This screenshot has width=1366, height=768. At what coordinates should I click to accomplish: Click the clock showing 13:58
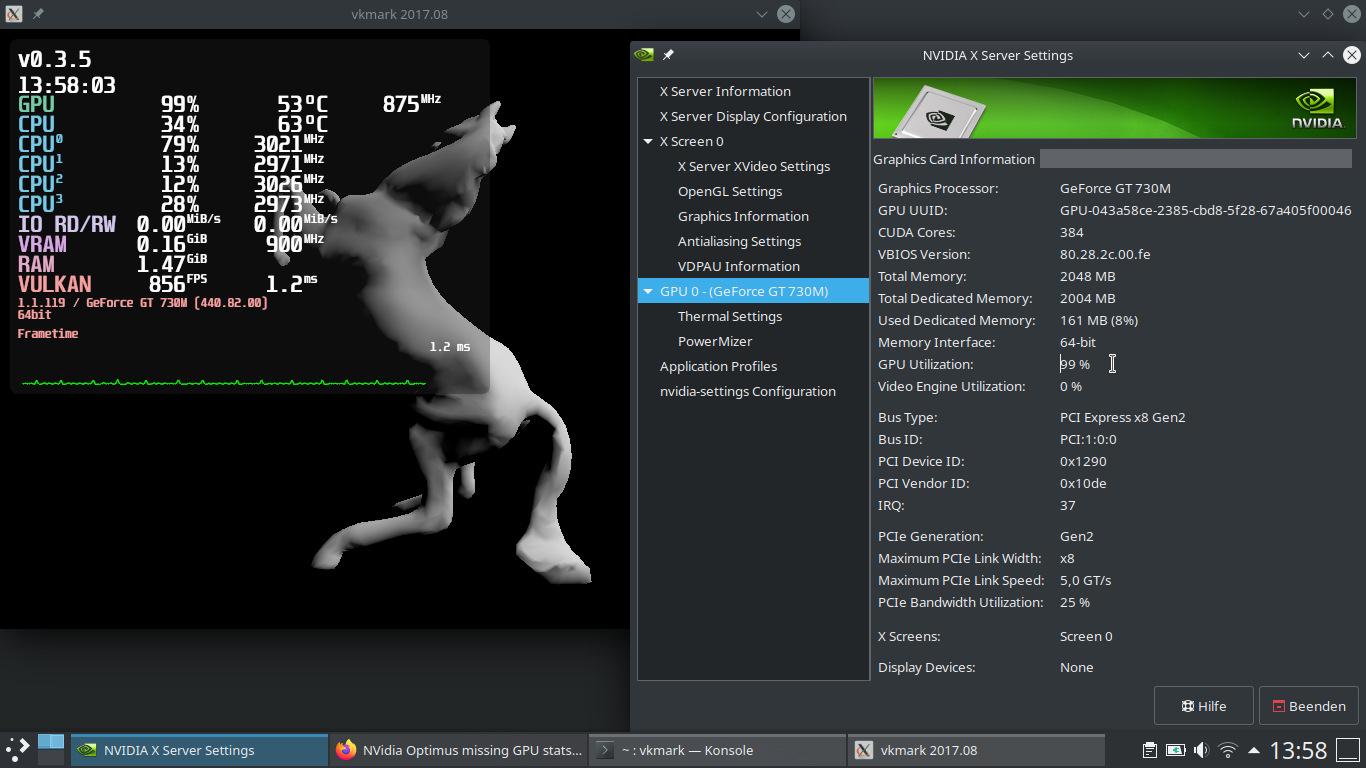(1297, 749)
